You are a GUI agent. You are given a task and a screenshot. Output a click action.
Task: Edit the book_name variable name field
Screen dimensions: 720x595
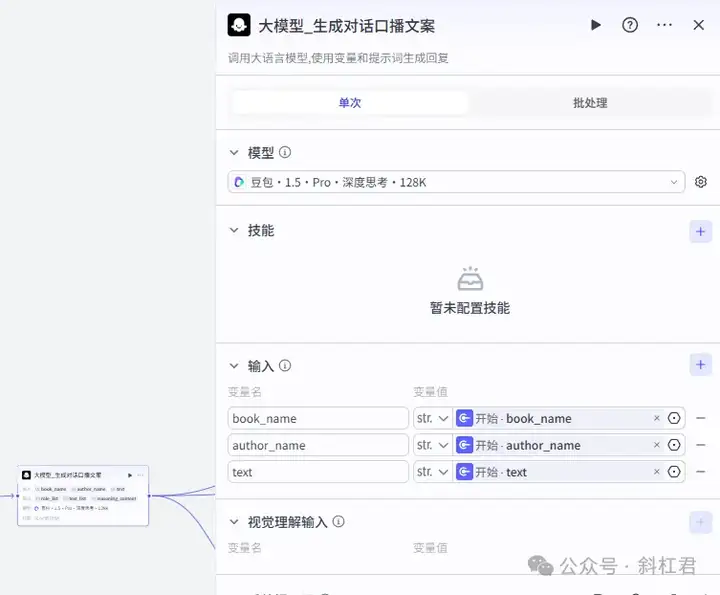318,418
